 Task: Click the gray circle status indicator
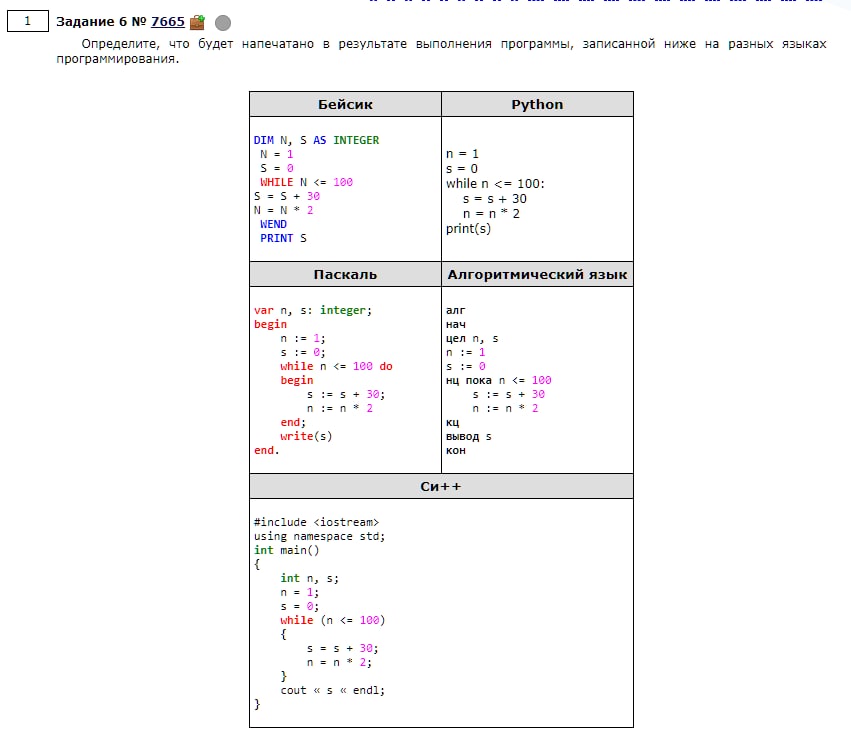pos(223,21)
